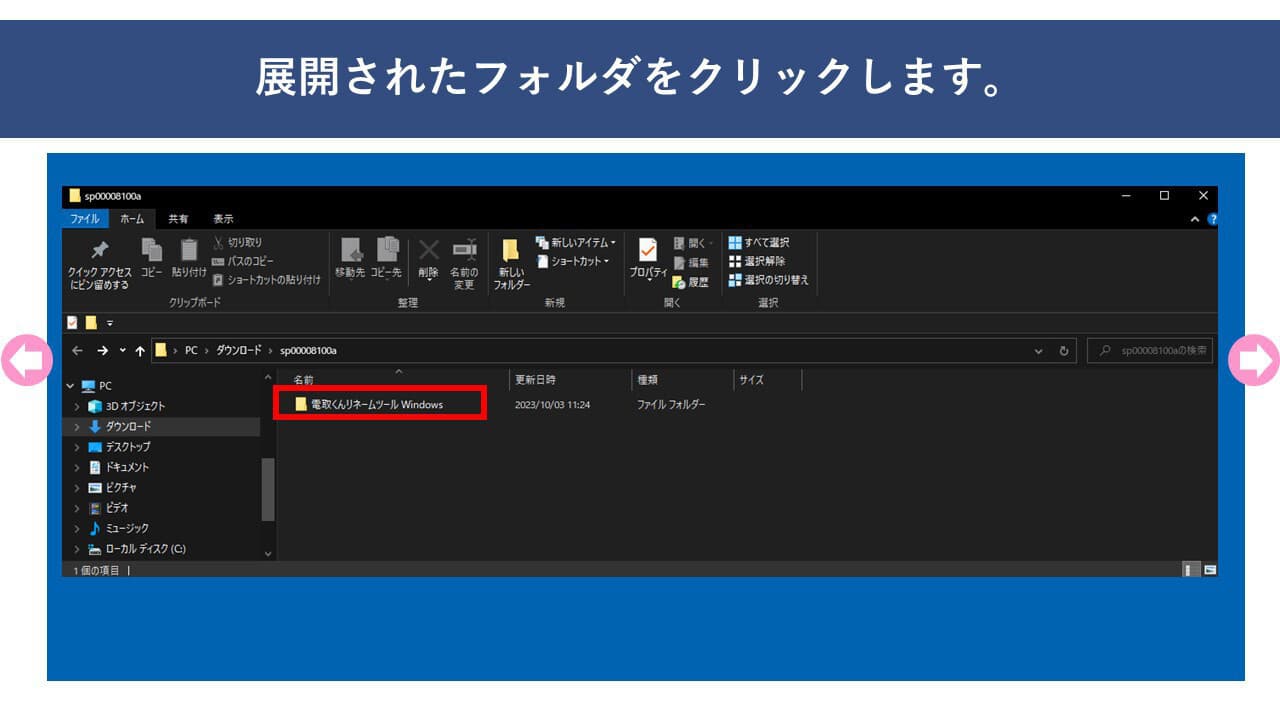This screenshot has height=720, width=1280.
Task: Open recent locations dropdown next to forward arrow
Action: (122, 351)
